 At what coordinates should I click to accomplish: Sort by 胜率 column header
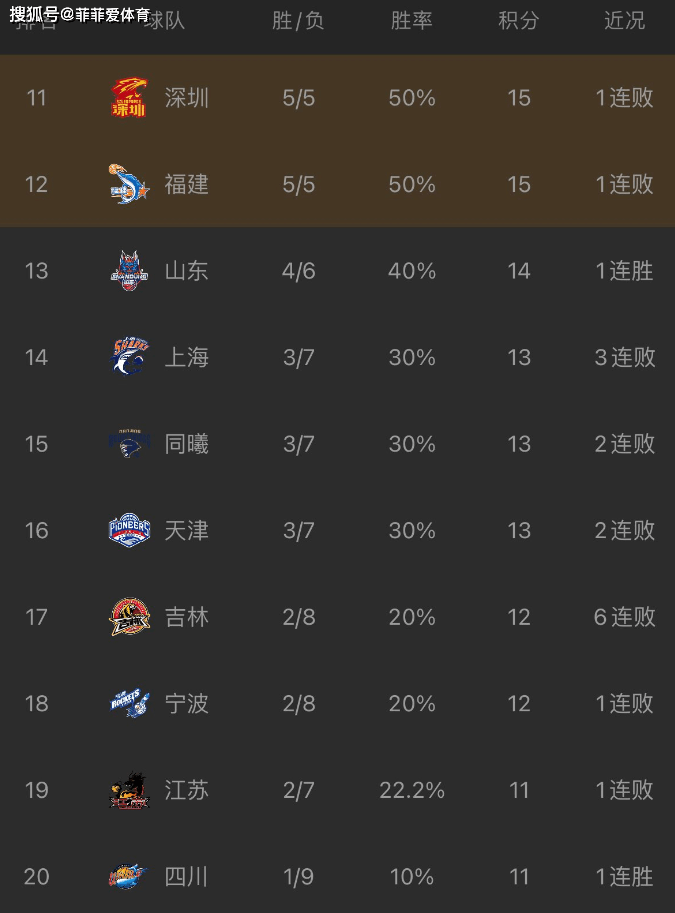(411, 21)
